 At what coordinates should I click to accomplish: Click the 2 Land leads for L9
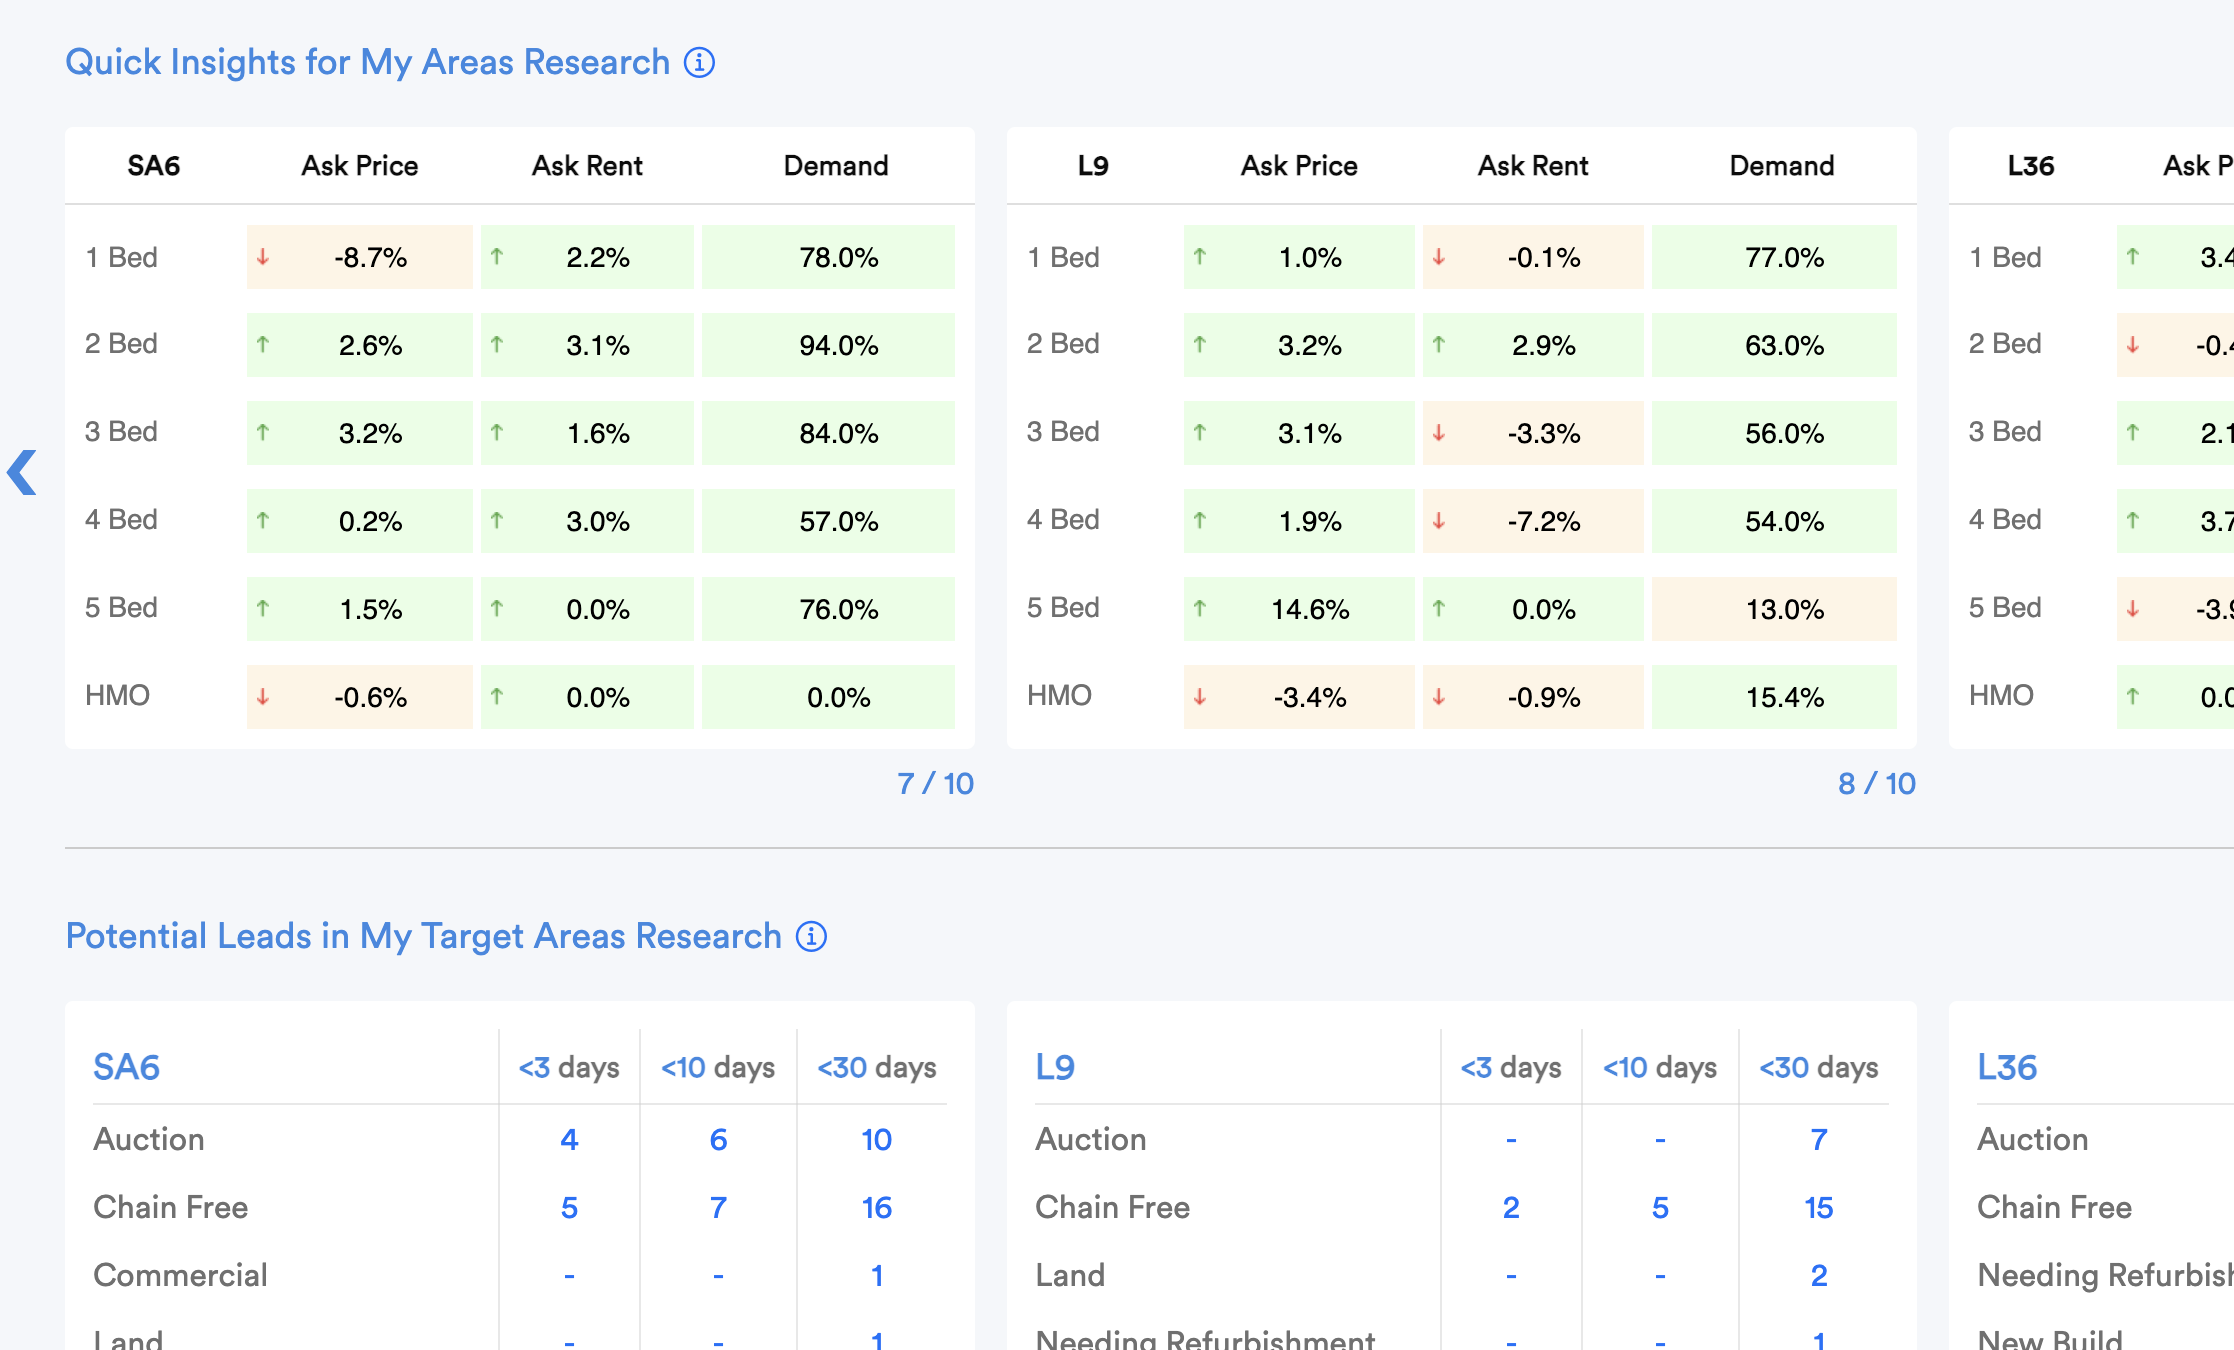pos(1818,1275)
